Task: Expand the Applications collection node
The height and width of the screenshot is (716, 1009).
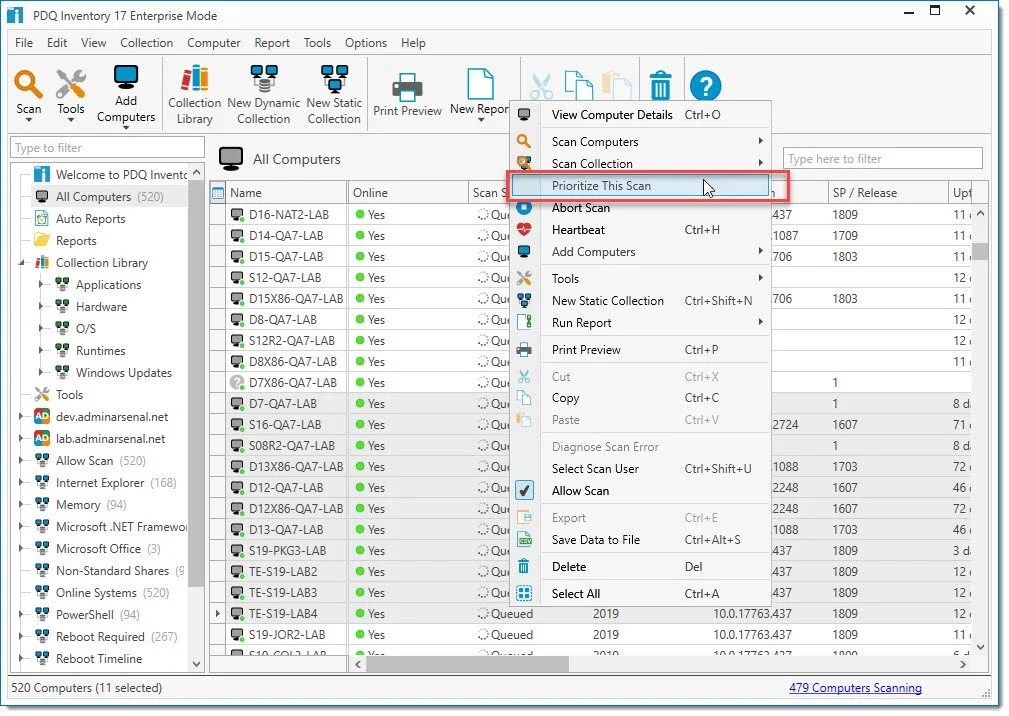Action: point(41,284)
